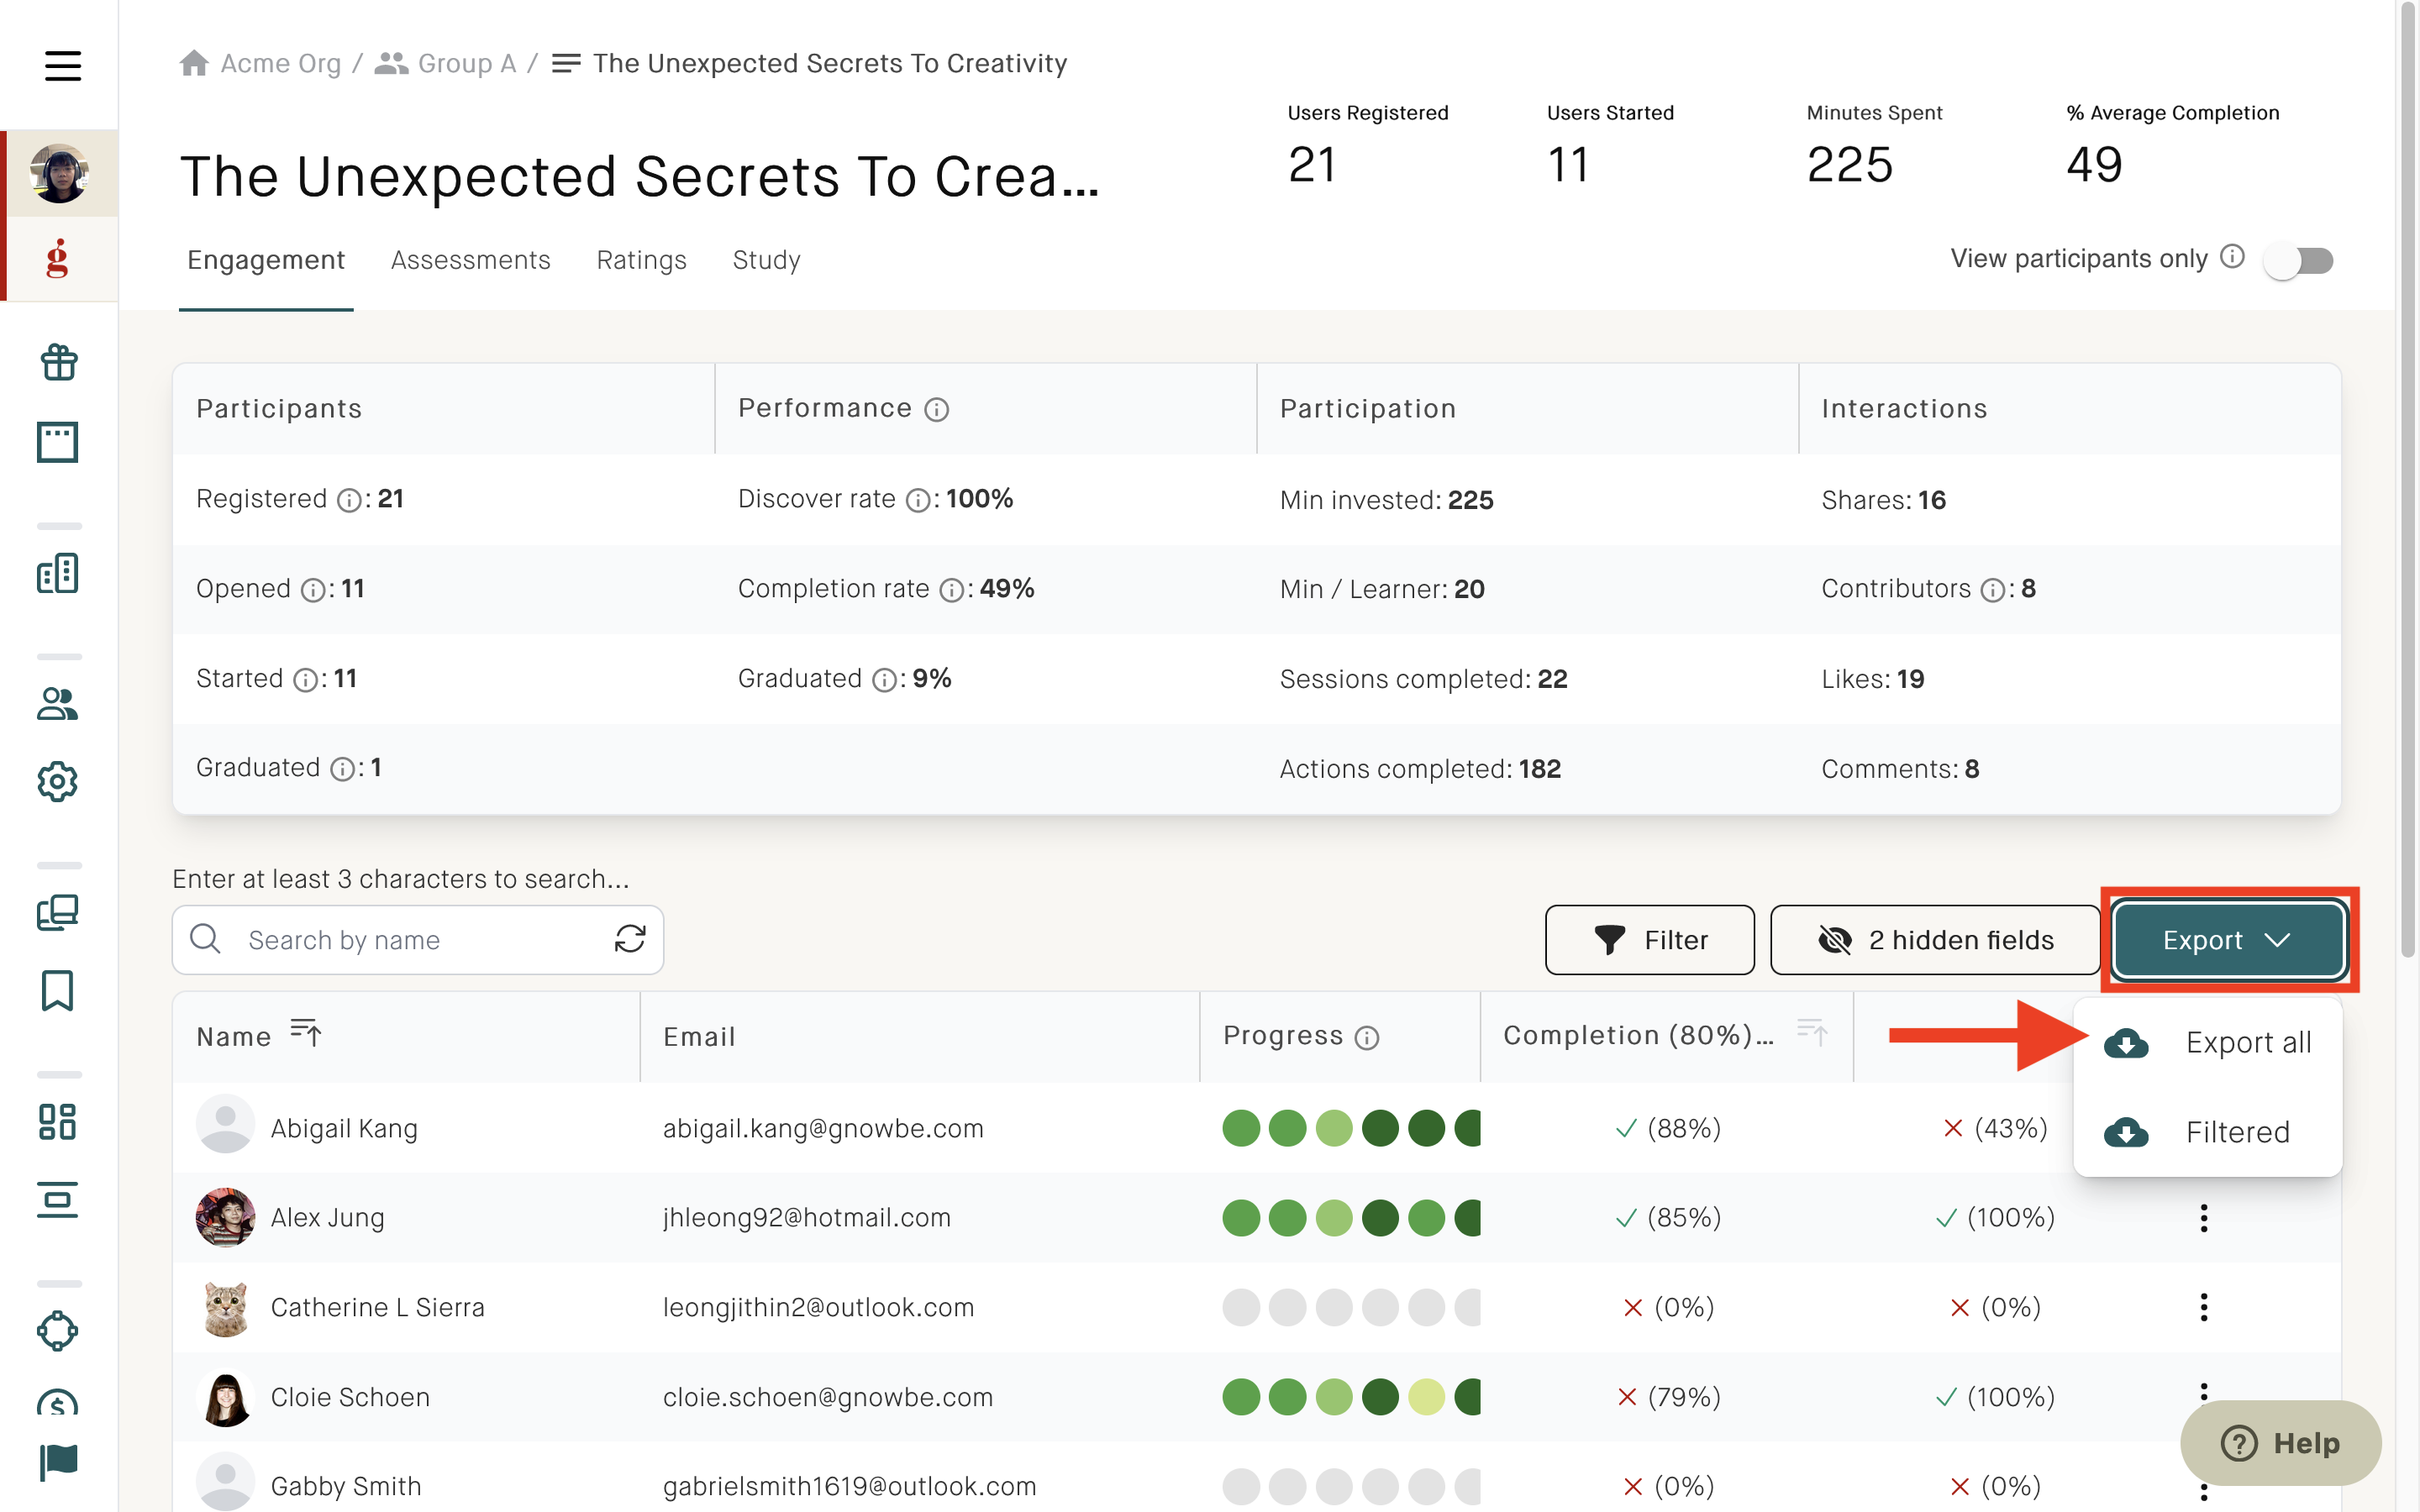Open the dashboard grid sidebar icon
The height and width of the screenshot is (1512, 2420).
pos(58,1122)
